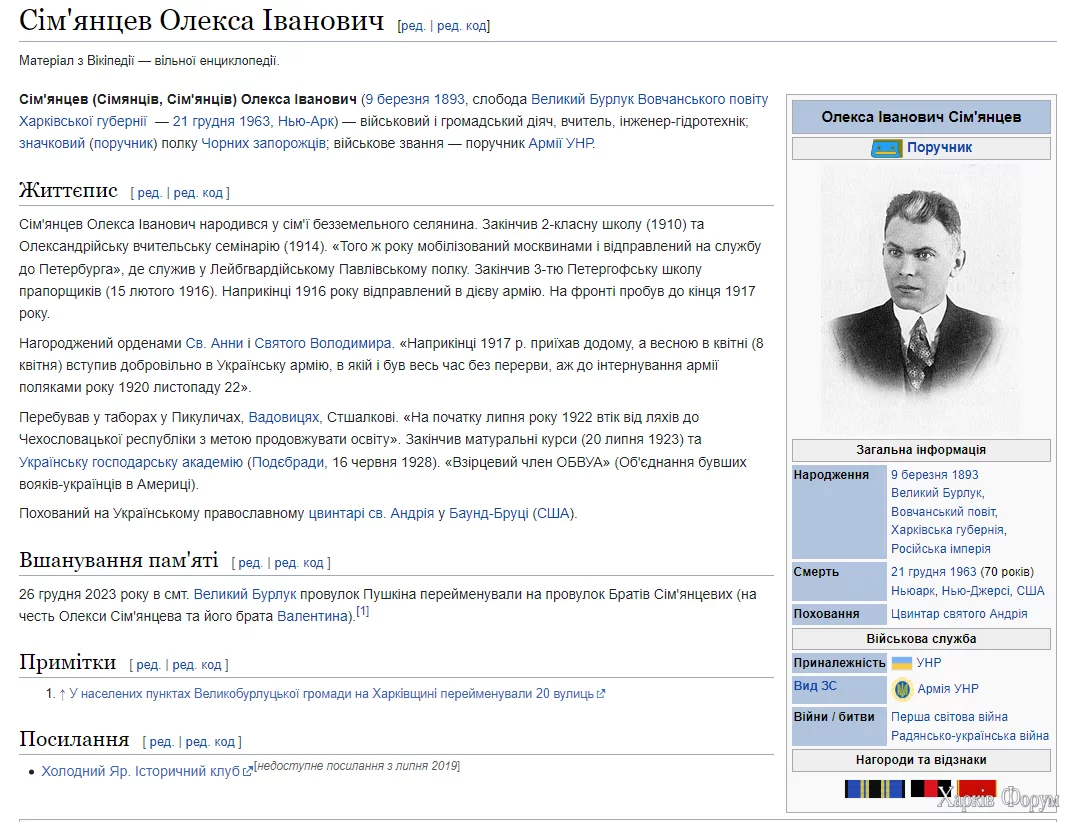Screen dimensions: 1076x822
Task: Open the 'Чорних запорожців' link
Action: point(264,143)
